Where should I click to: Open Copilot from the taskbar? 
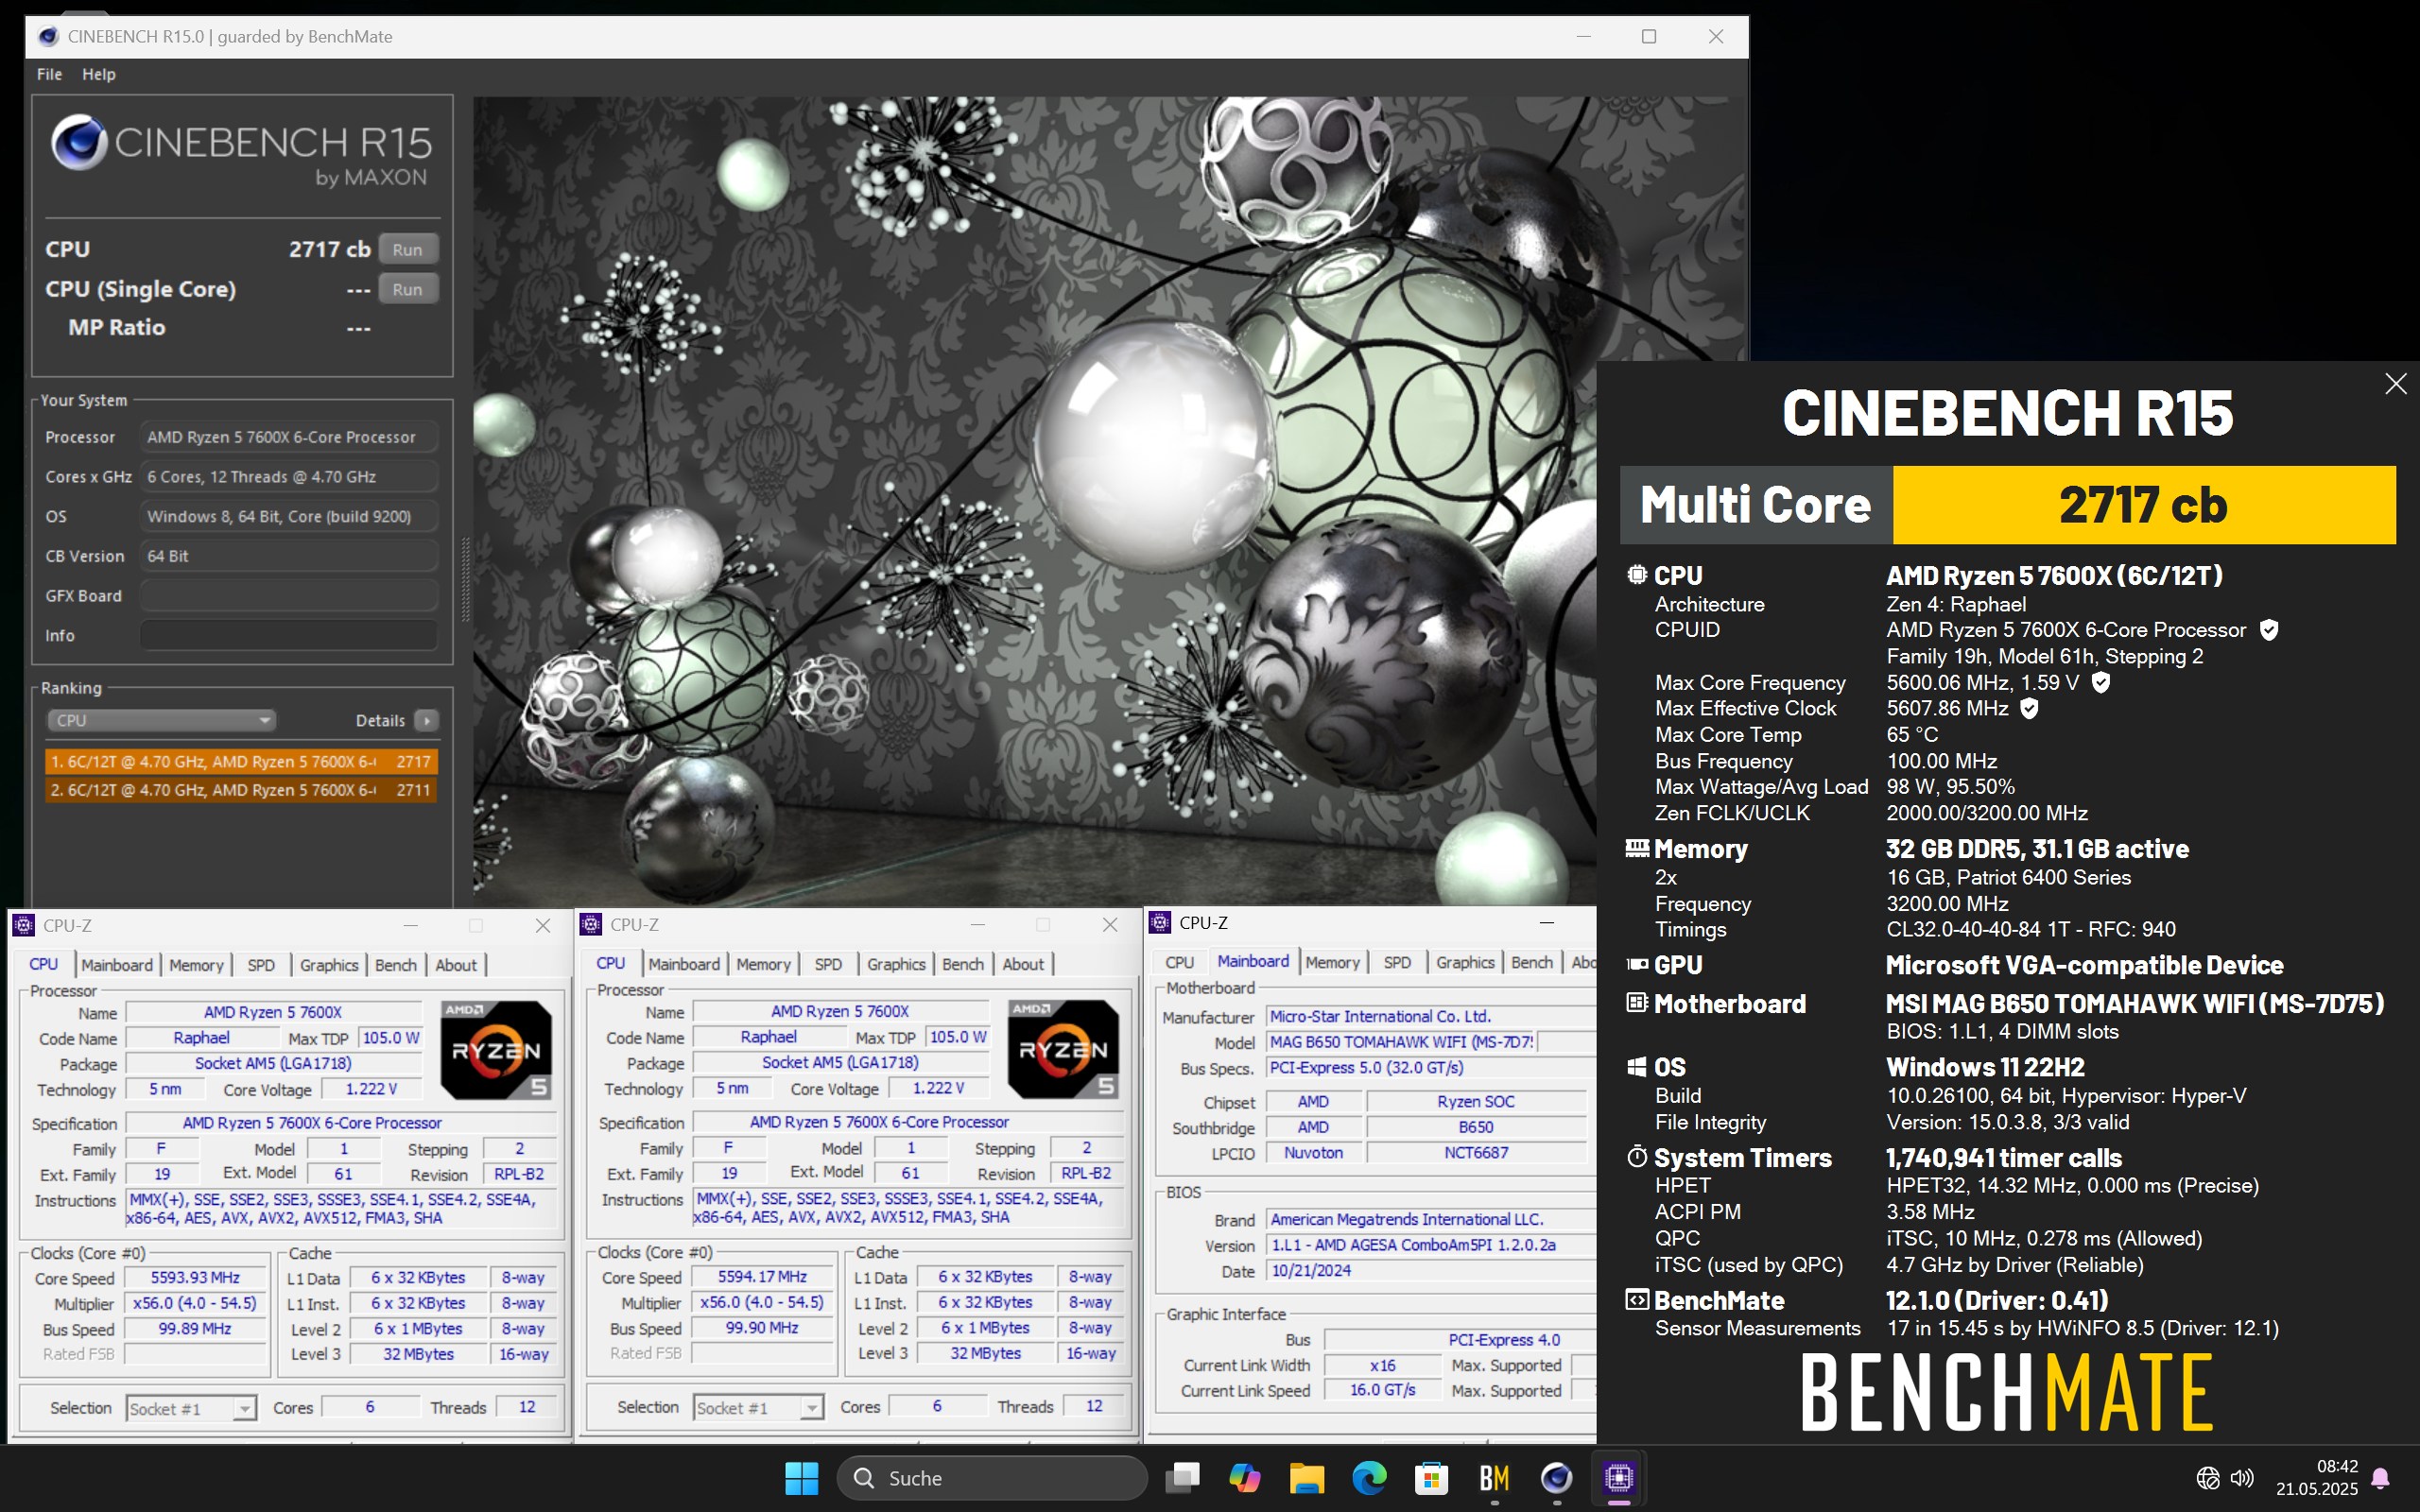coord(1244,1478)
